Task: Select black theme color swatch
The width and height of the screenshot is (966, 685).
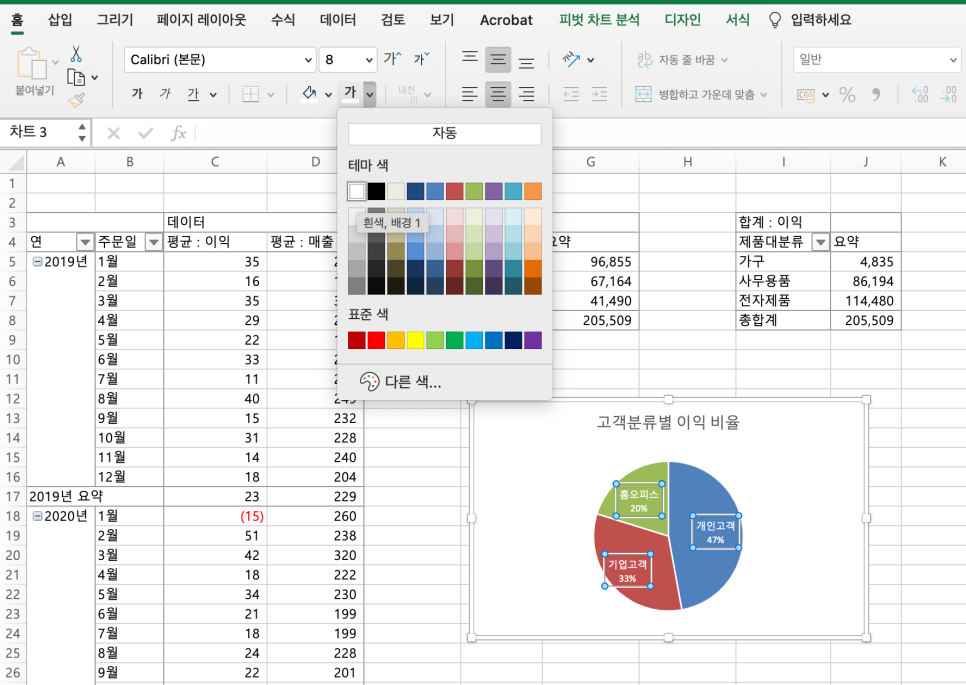Action: pos(376,191)
